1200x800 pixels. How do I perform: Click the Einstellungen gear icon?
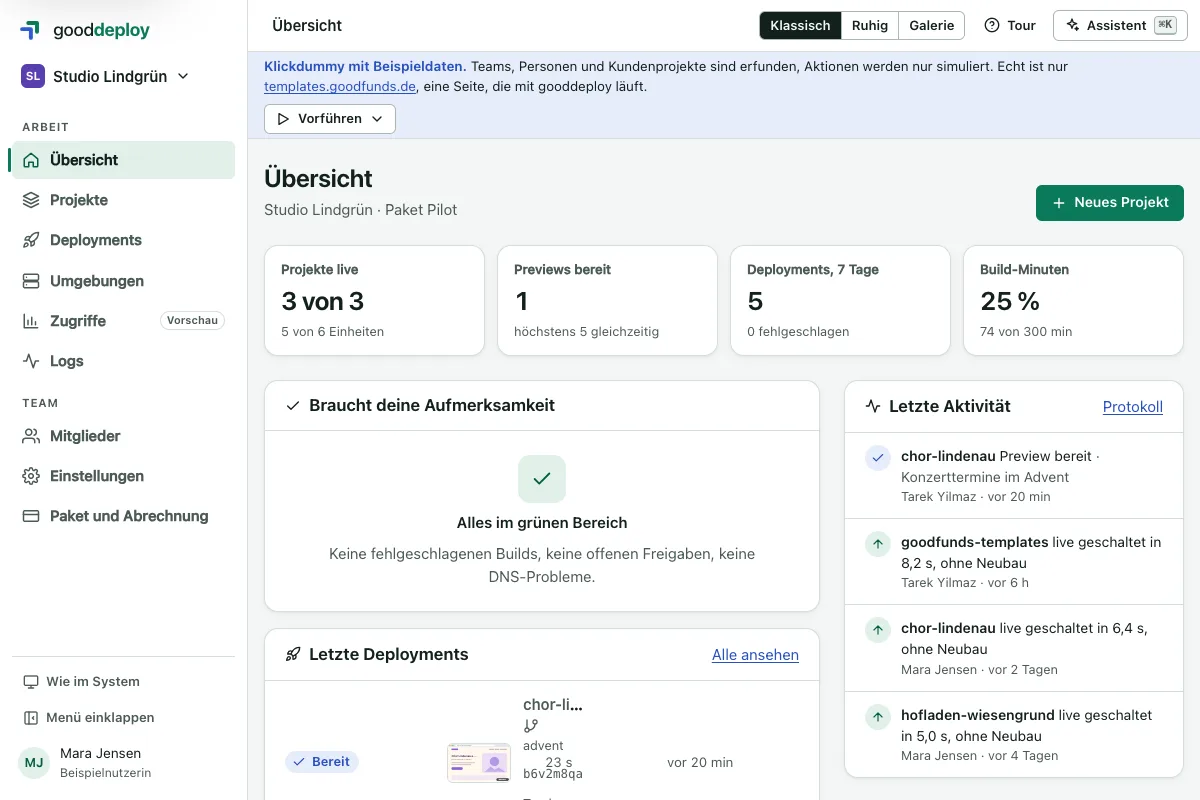click(31, 476)
